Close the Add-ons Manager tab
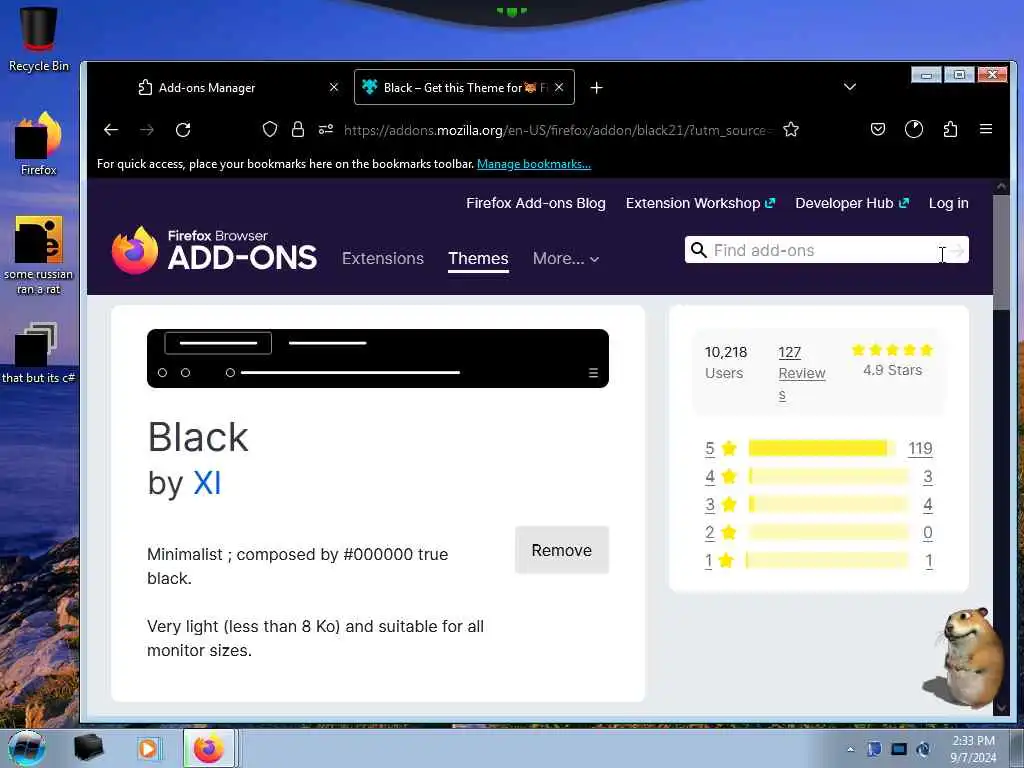The image size is (1024, 768). pyautogui.click(x=334, y=87)
